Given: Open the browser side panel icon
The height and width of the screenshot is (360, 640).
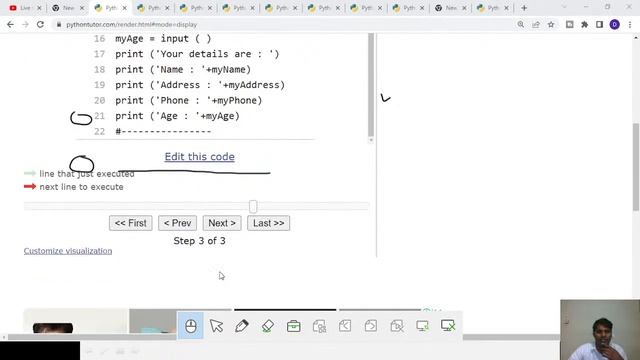Looking at the screenshot, I should coord(599,24).
